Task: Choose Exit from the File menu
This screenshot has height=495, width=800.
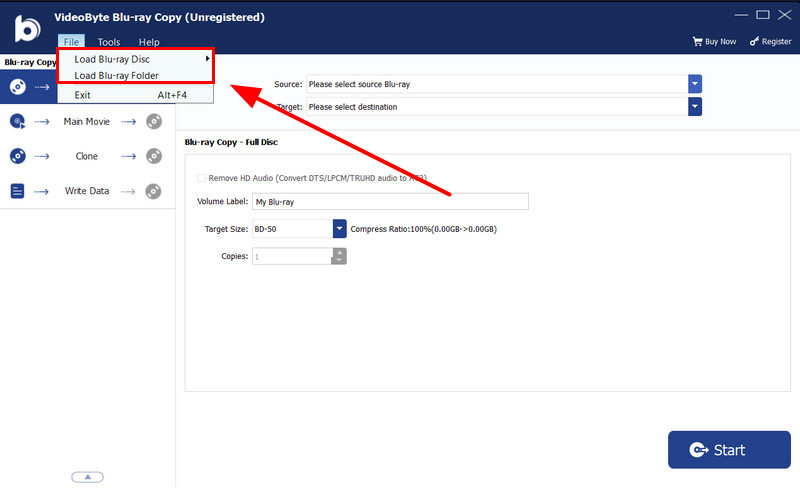Action: 136,95
